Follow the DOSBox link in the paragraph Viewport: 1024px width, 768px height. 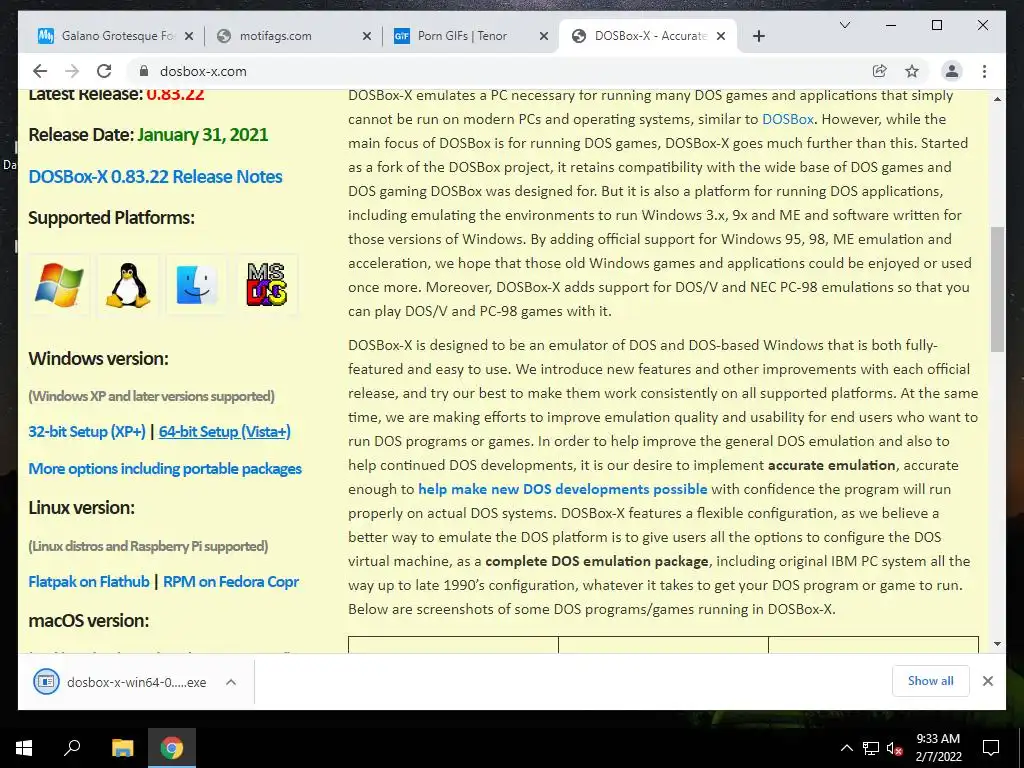[x=788, y=120]
